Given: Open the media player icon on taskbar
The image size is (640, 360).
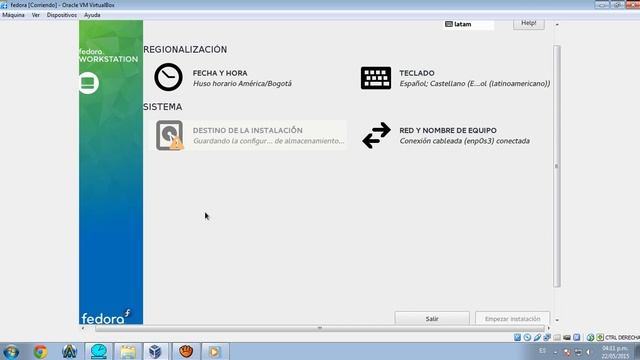Looking at the screenshot, I should point(214,351).
